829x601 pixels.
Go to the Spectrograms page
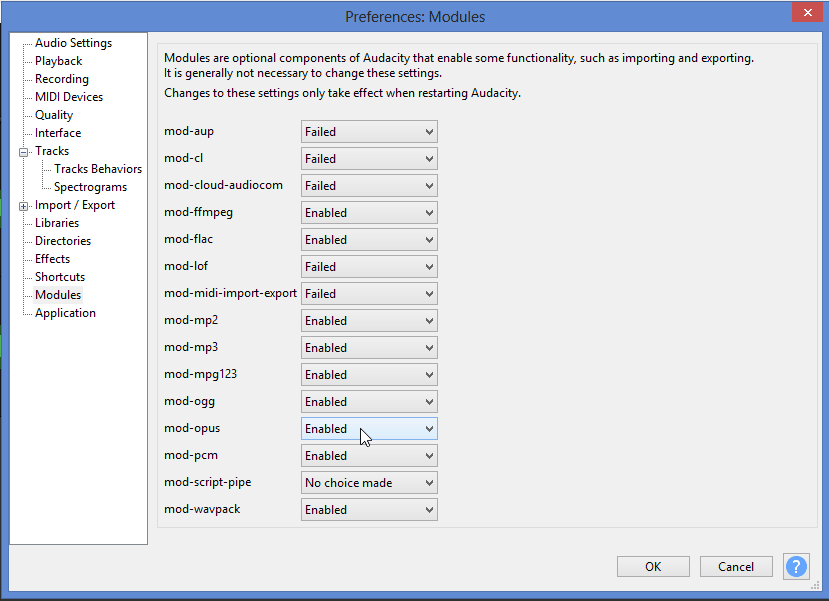coord(90,187)
